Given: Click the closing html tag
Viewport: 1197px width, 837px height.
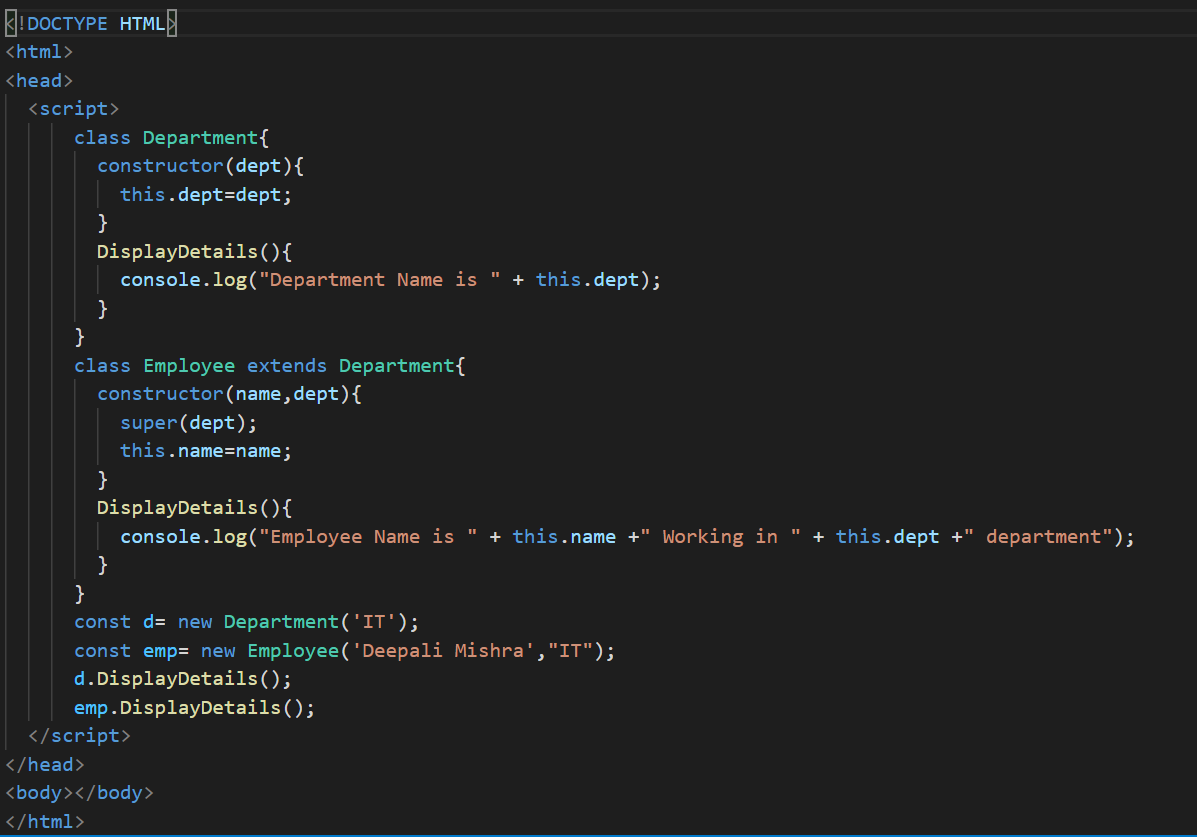Looking at the screenshot, I should [x=44, y=821].
